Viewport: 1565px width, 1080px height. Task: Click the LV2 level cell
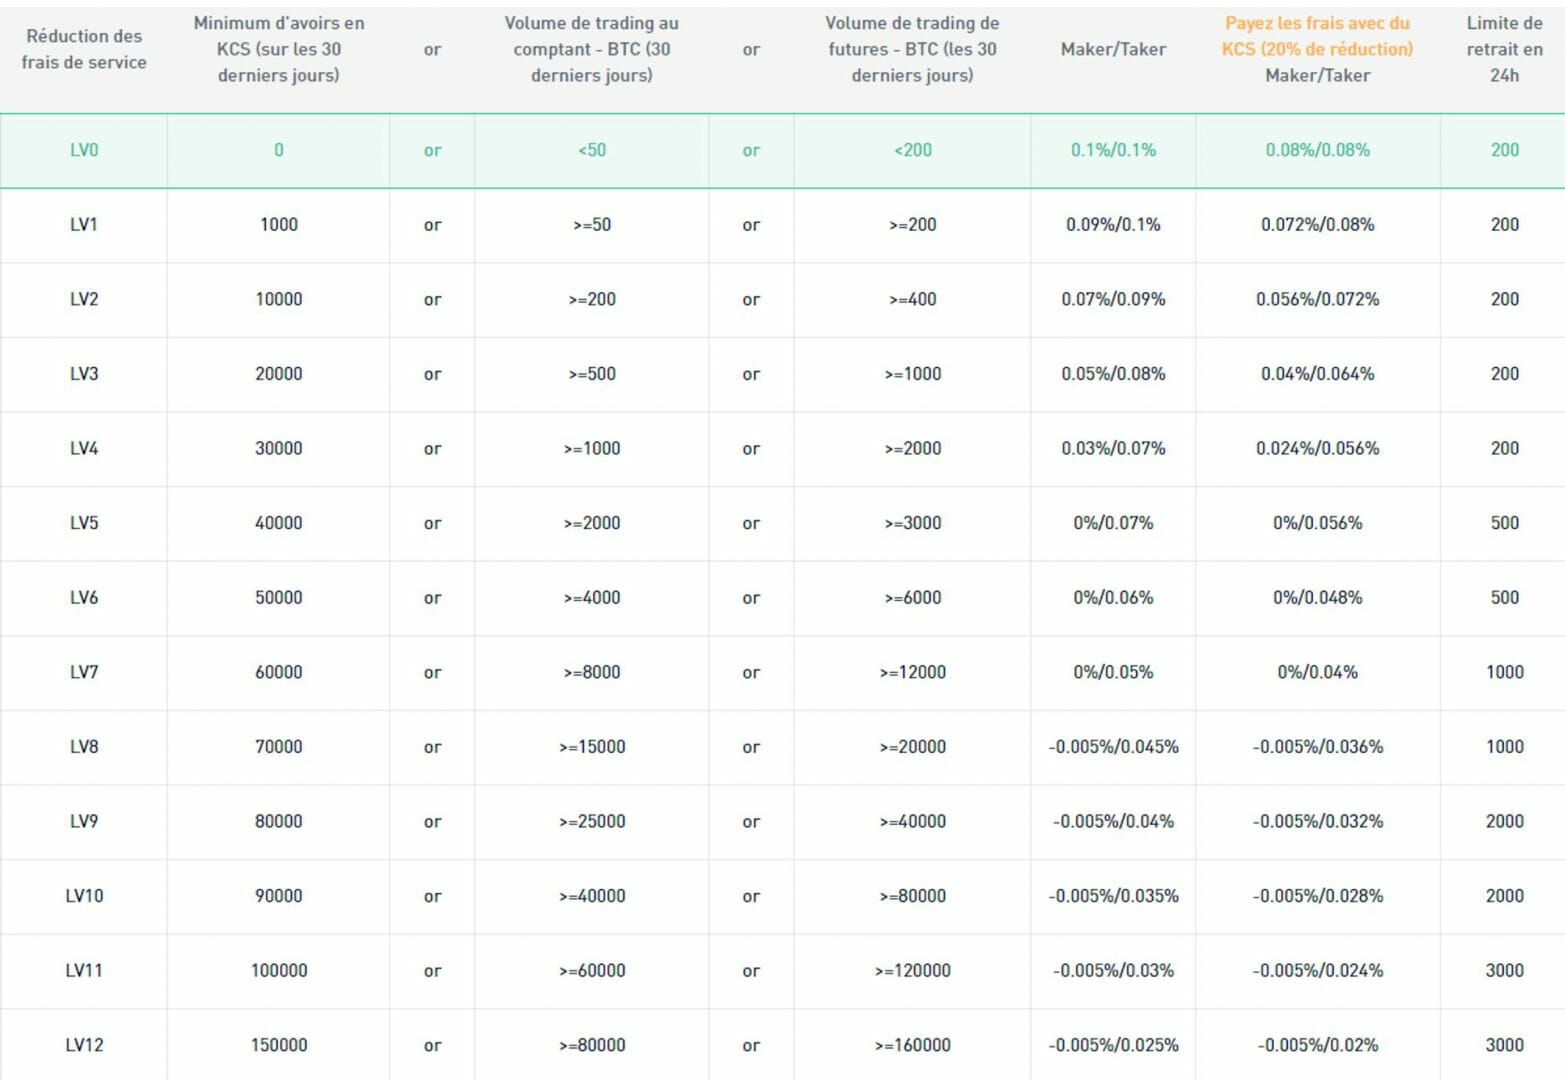(84, 299)
